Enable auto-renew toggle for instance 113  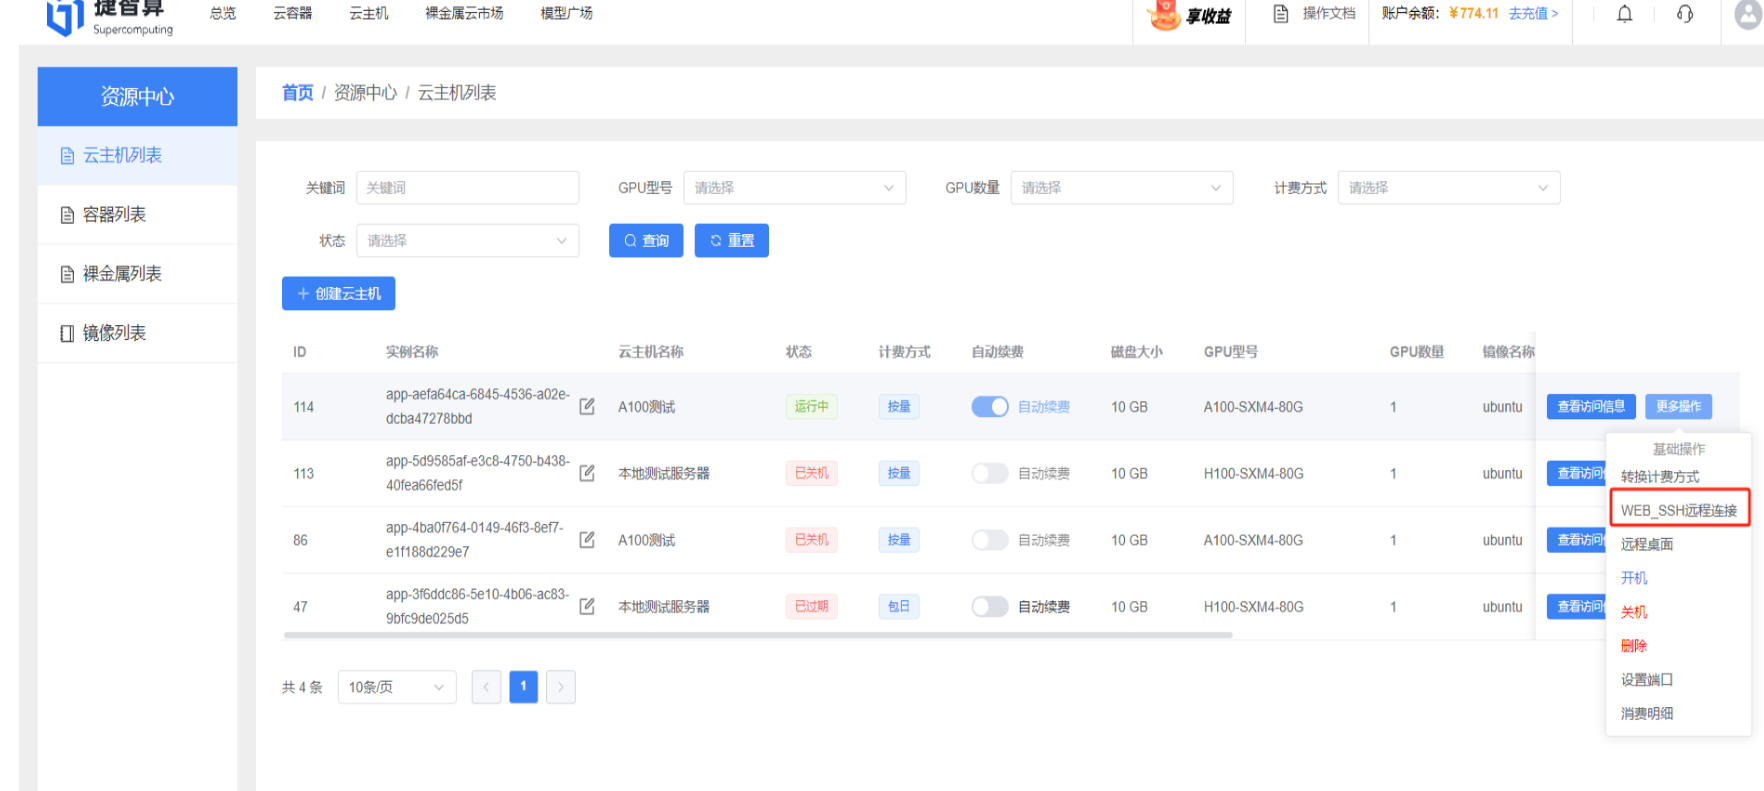tap(990, 473)
